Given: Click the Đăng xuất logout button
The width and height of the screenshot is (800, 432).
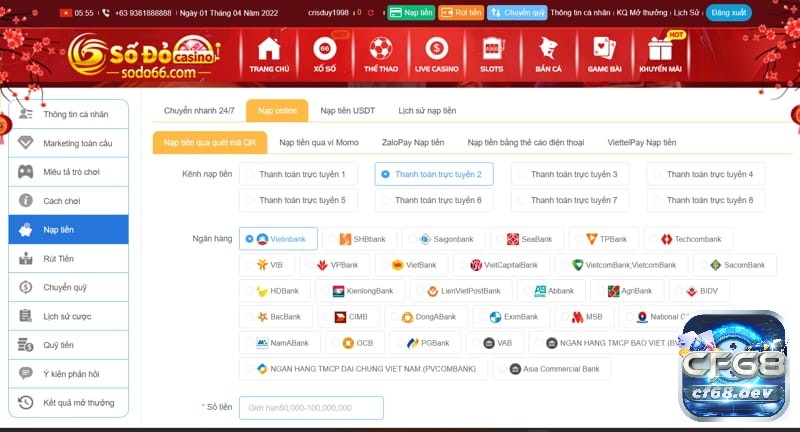Looking at the screenshot, I should (729, 13).
